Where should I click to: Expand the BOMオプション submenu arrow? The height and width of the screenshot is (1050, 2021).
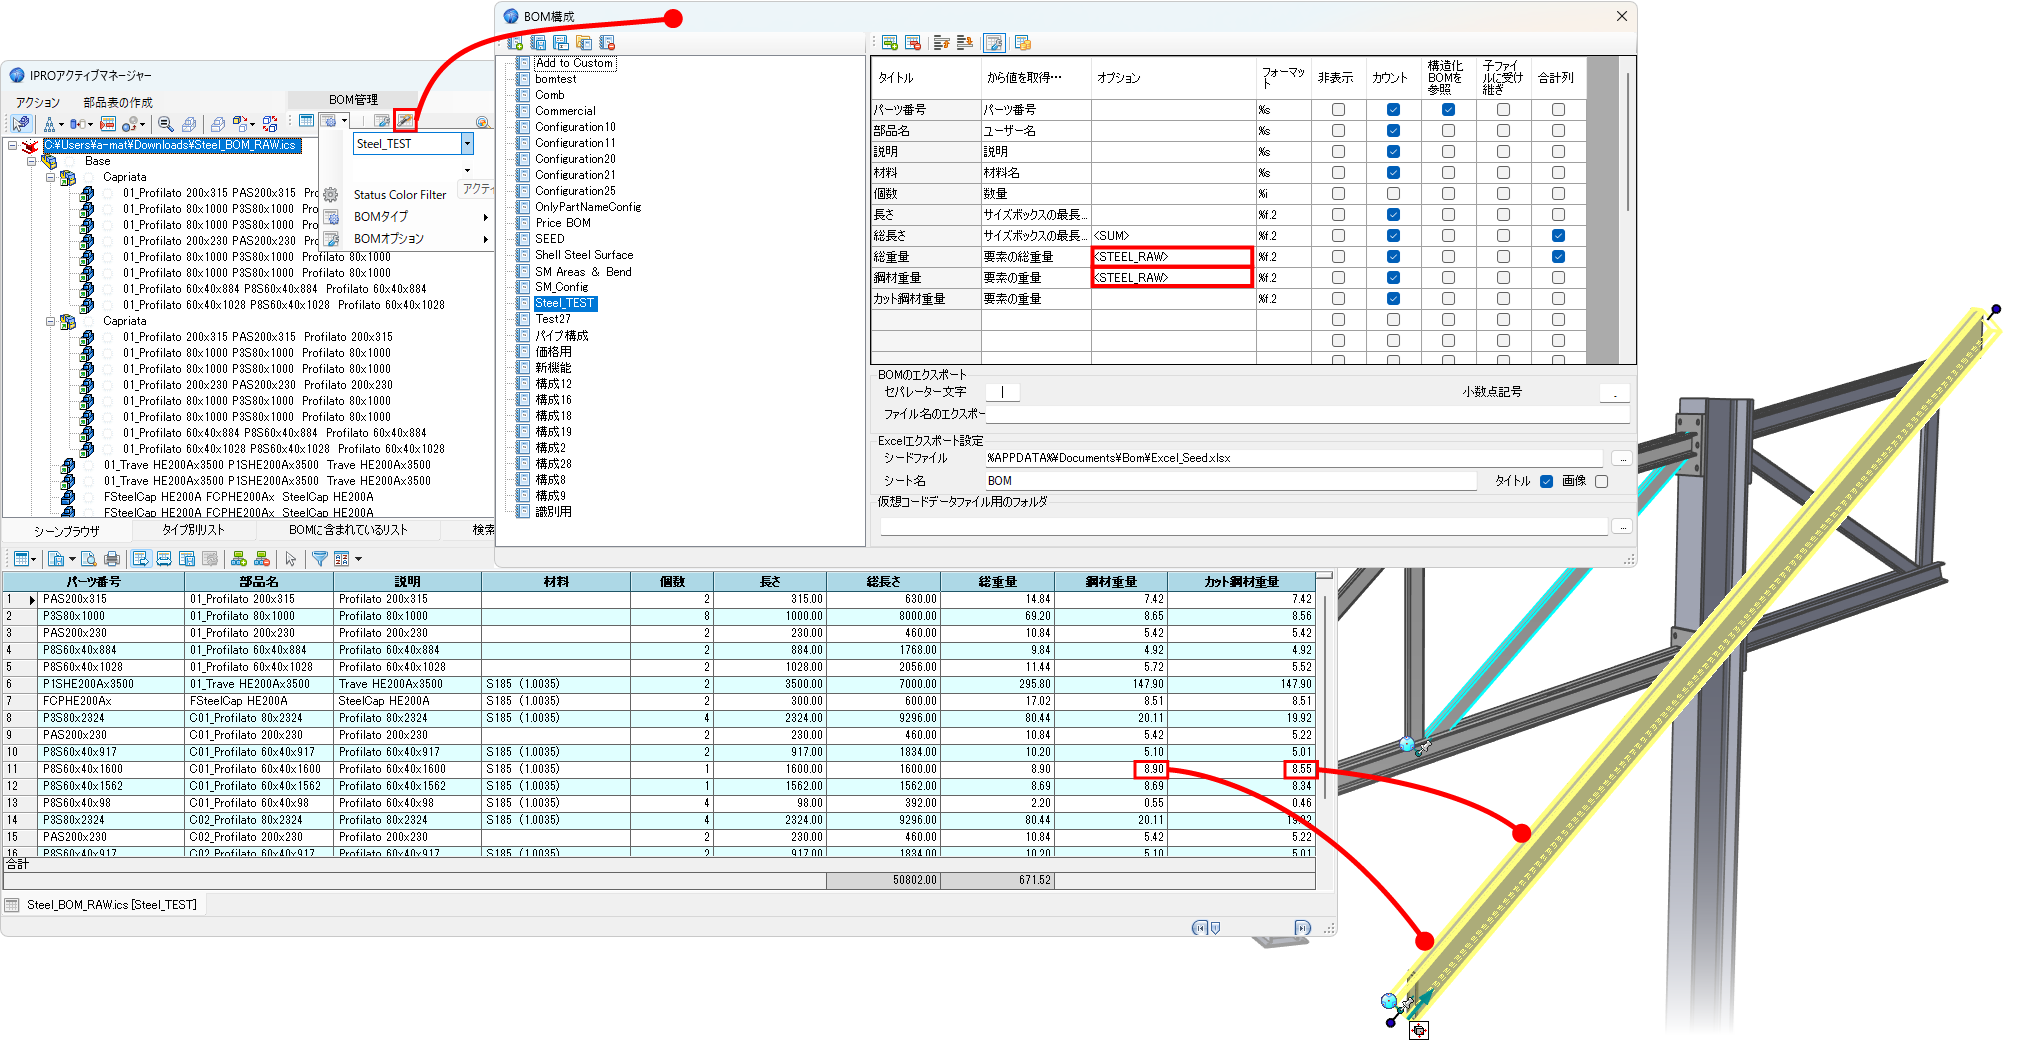pyautogui.click(x=486, y=239)
